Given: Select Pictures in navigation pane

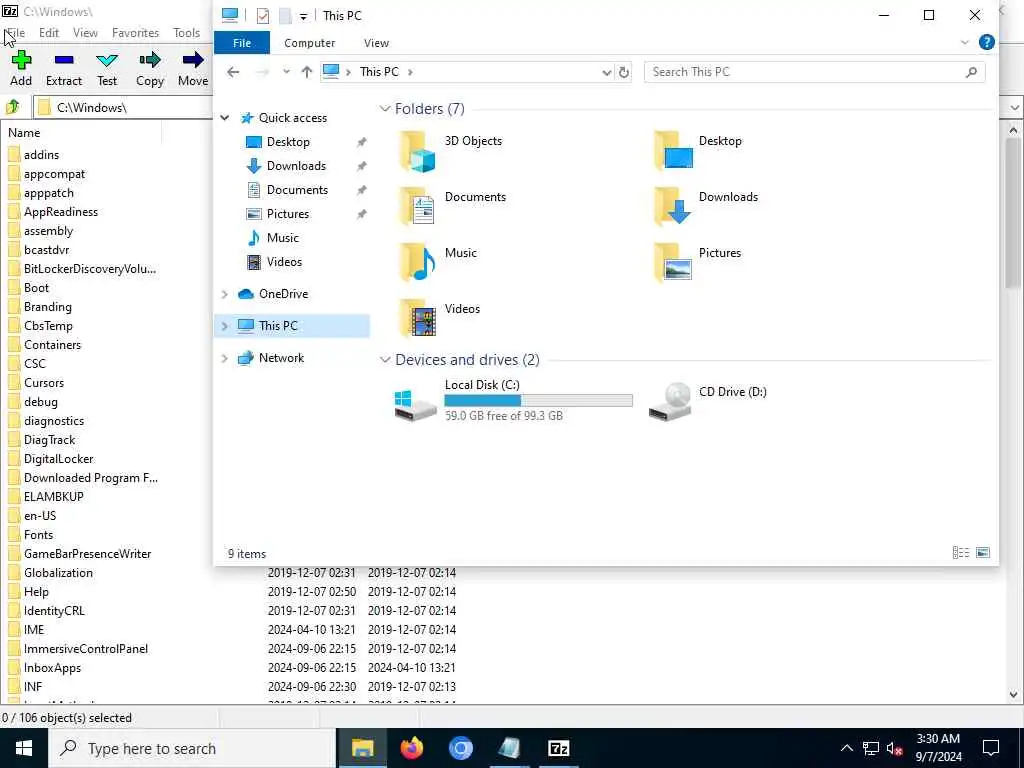Looking at the screenshot, I should pyautogui.click(x=287, y=214).
